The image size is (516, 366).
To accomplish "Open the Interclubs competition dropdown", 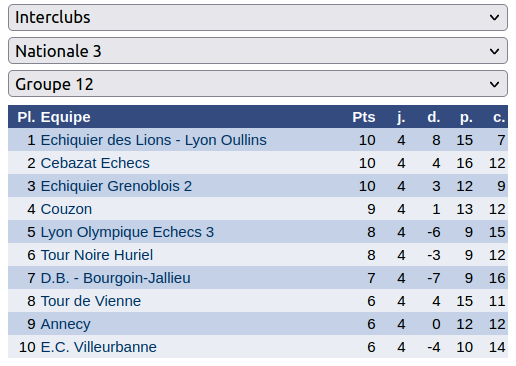I will point(258,17).
